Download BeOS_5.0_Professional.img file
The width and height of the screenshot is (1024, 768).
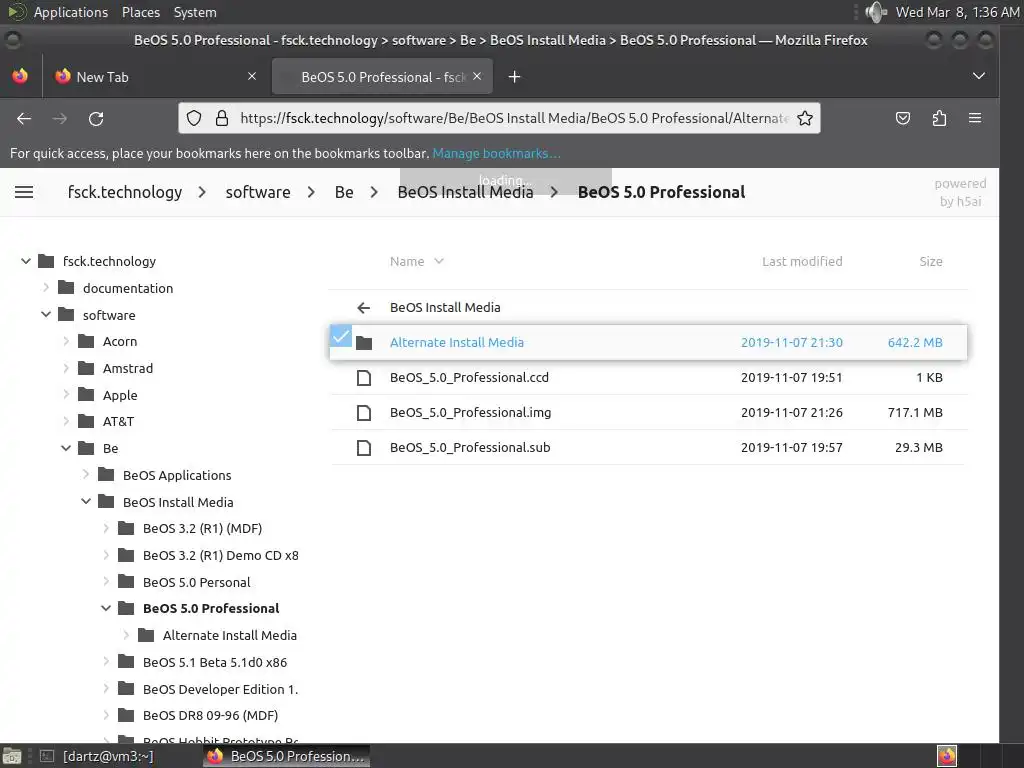(470, 413)
